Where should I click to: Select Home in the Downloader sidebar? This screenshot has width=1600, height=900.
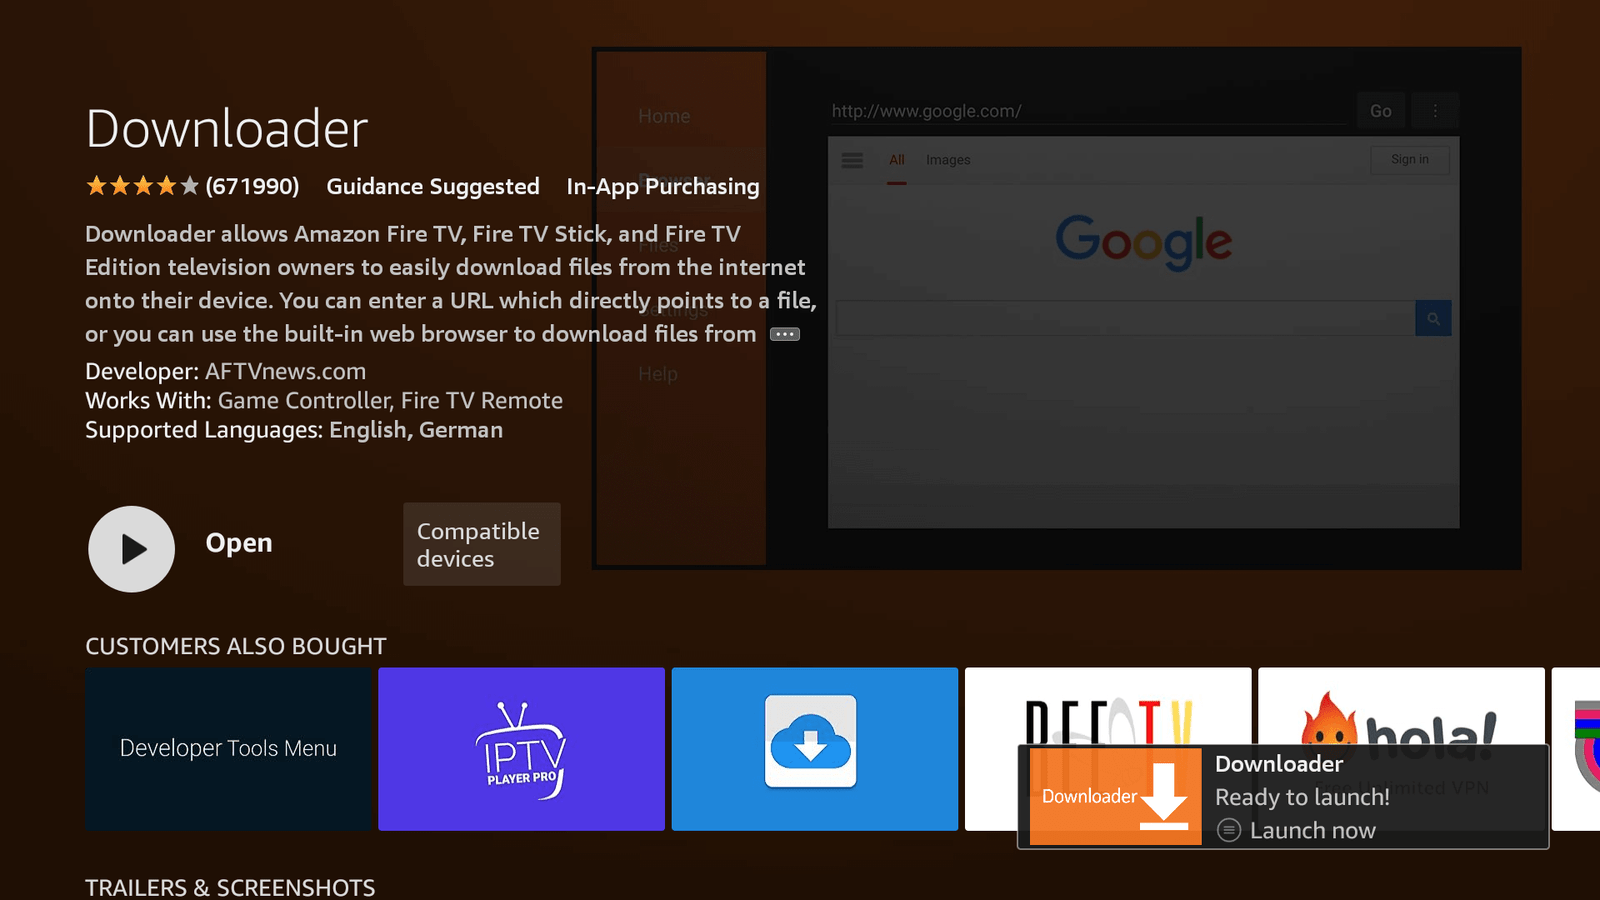[664, 116]
